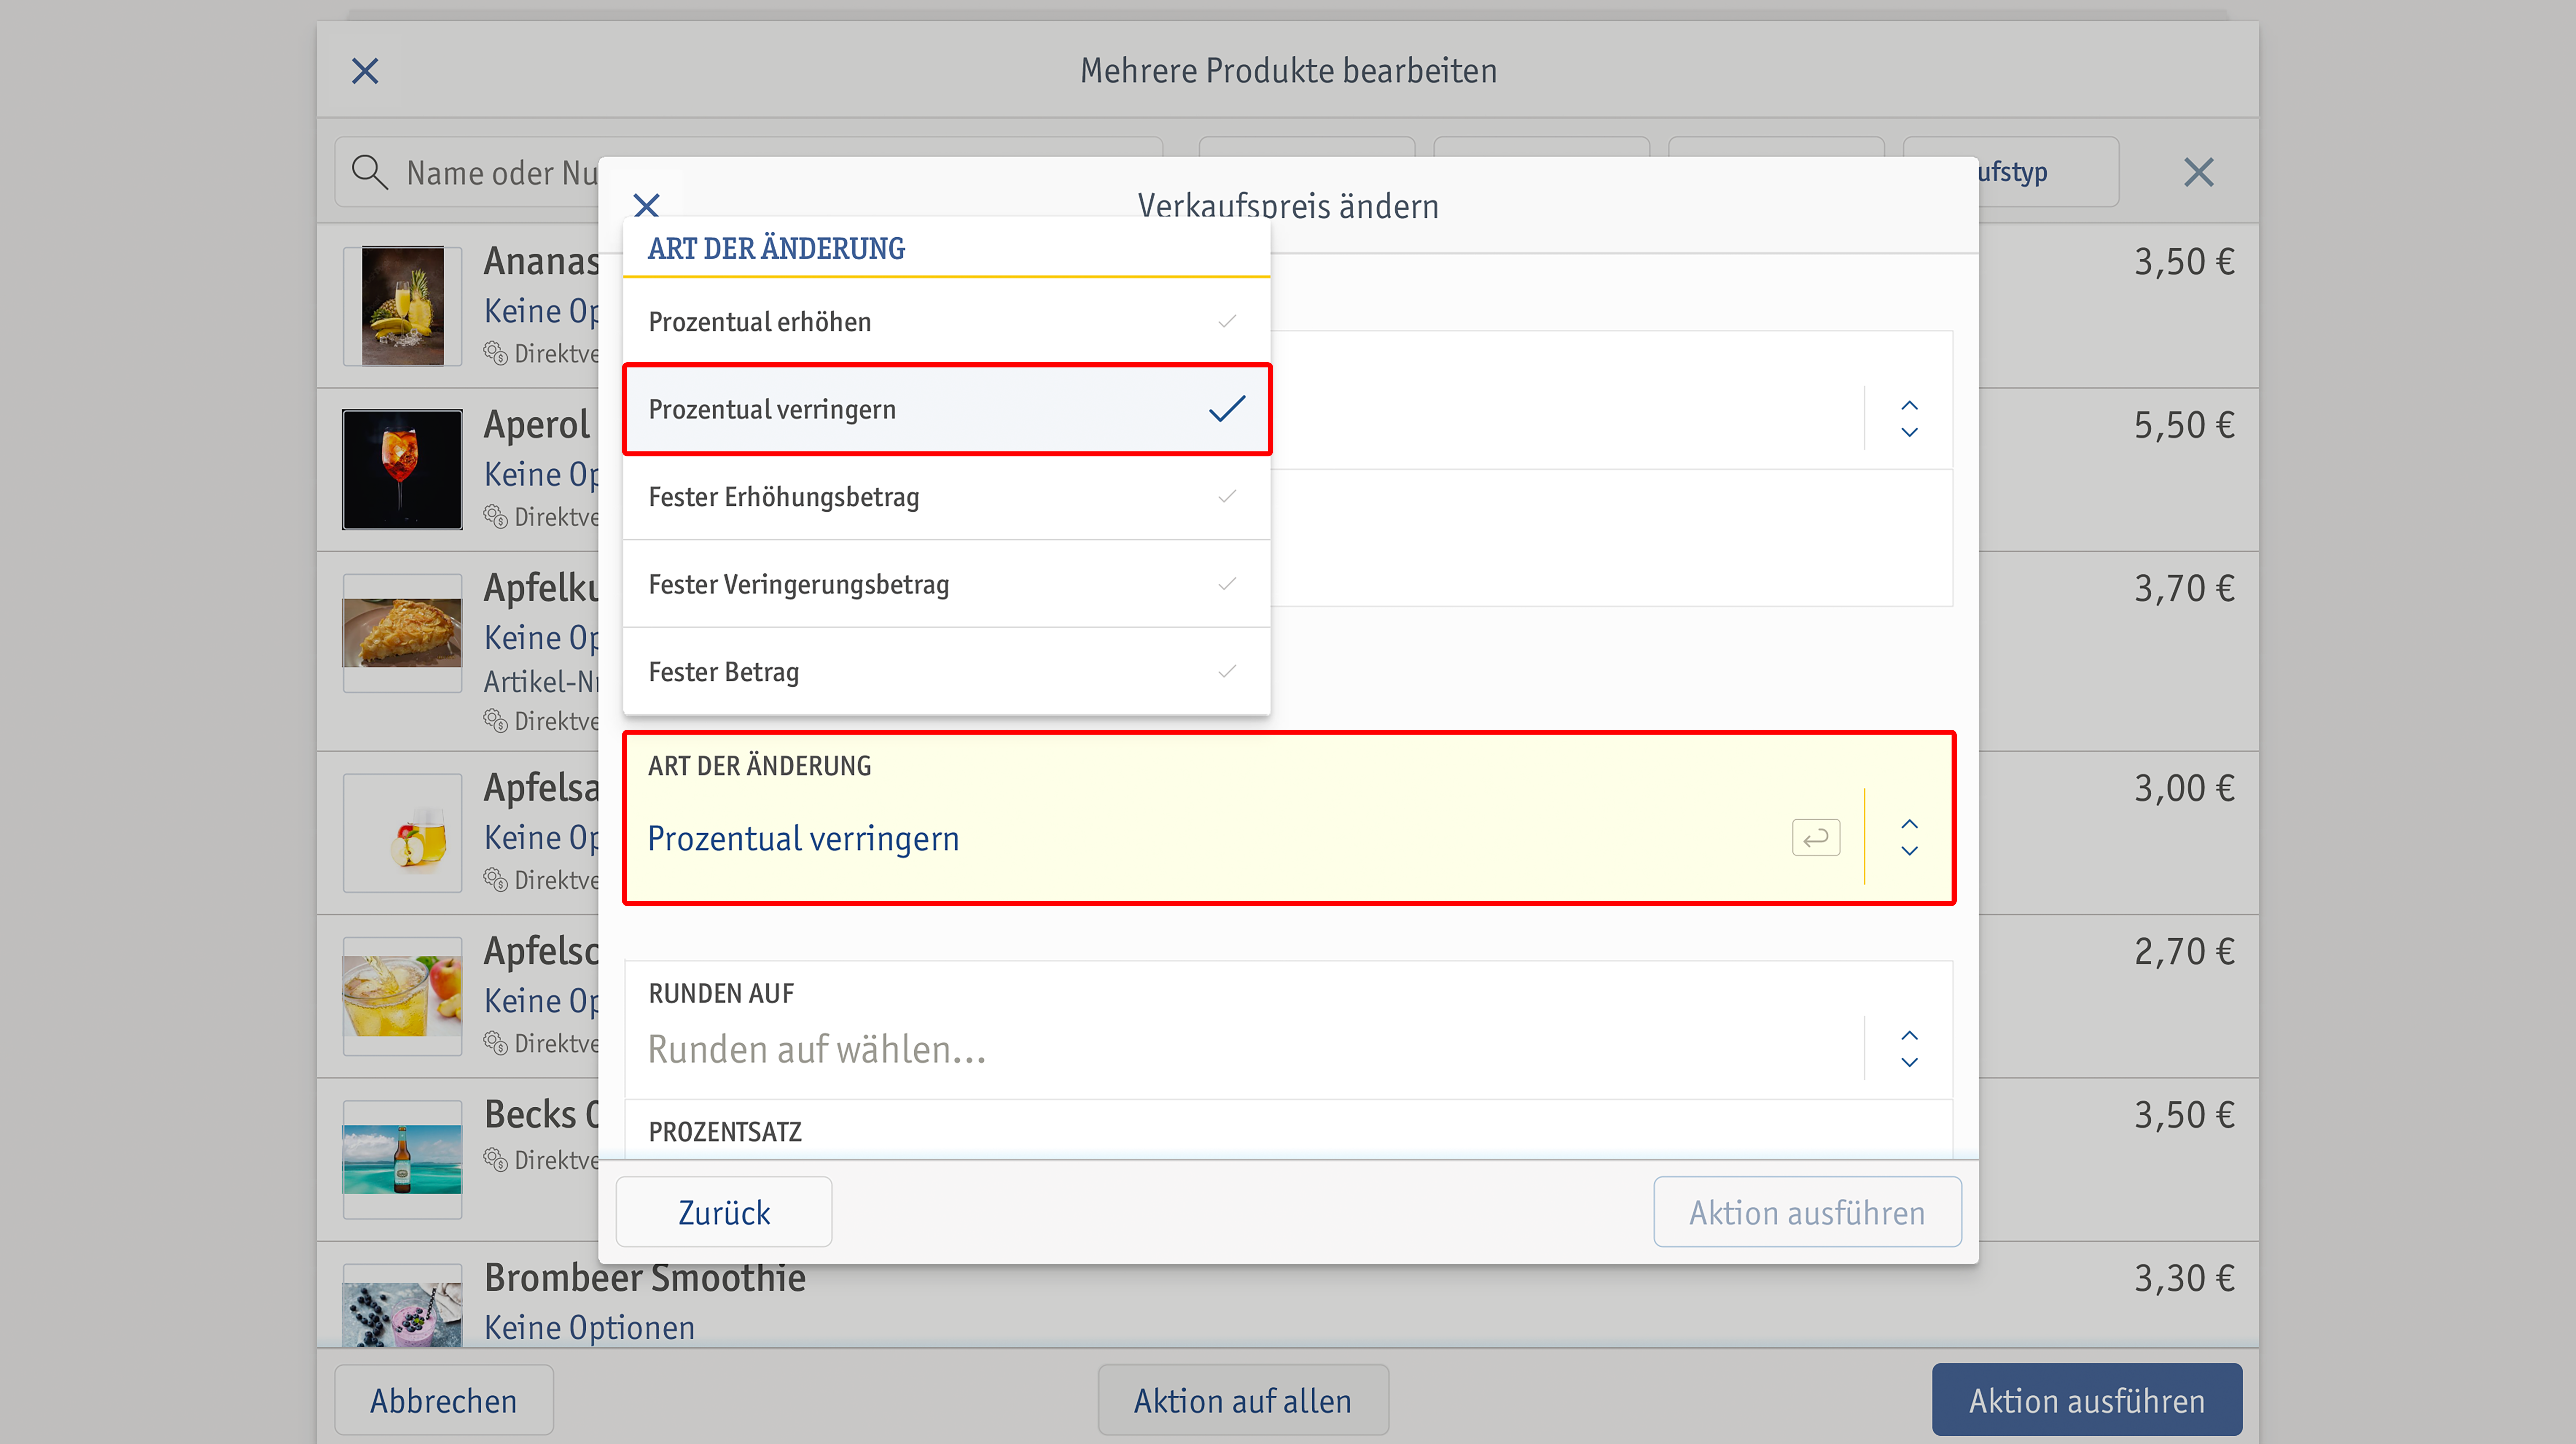Click the Runden auf wählen field
Viewport: 2576px width, 1444px height.
pos(1288,1030)
